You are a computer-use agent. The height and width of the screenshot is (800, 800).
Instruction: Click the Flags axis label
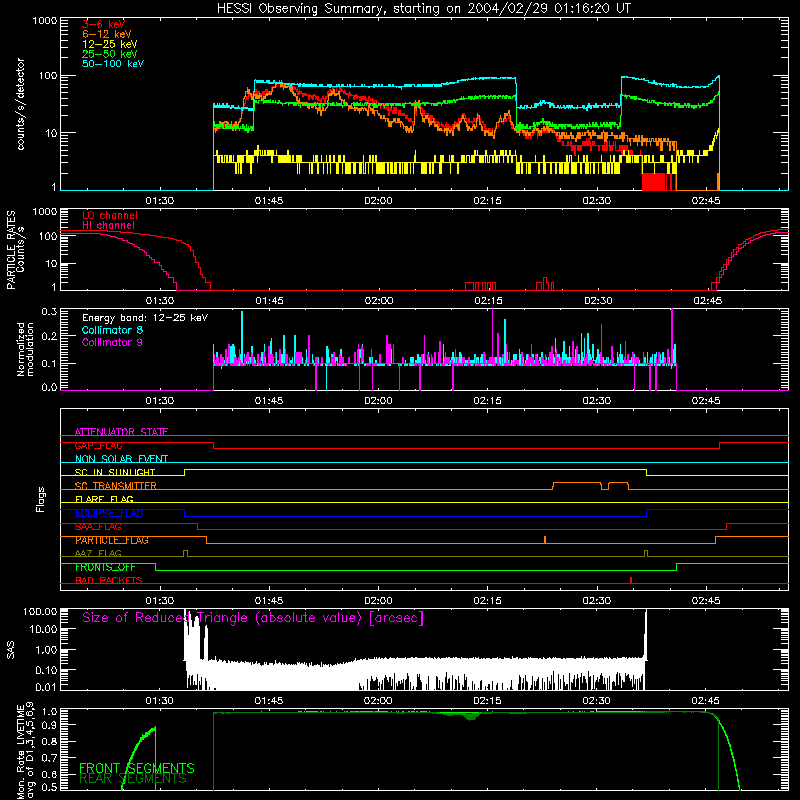point(41,499)
